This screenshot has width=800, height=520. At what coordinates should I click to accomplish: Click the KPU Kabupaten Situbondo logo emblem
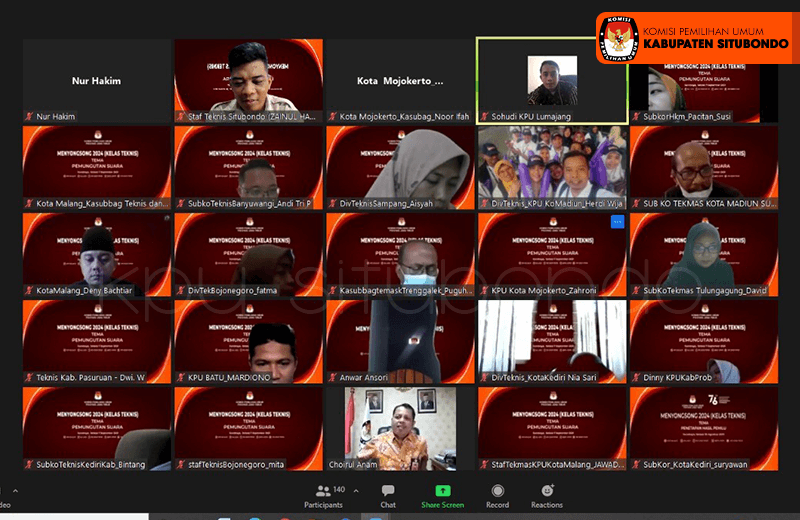(618, 38)
